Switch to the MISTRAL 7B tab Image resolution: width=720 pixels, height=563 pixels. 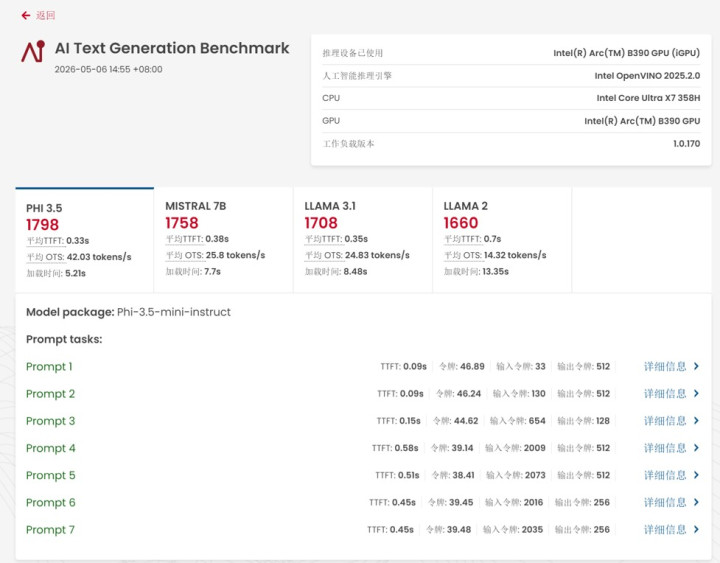click(x=224, y=240)
